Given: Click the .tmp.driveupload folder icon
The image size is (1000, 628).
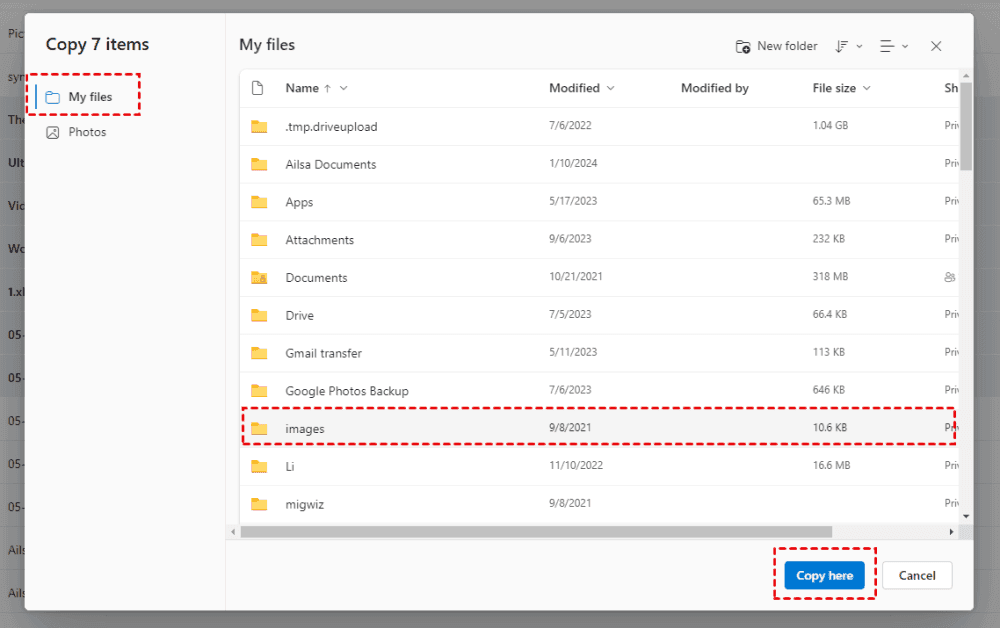Looking at the screenshot, I should click(259, 126).
